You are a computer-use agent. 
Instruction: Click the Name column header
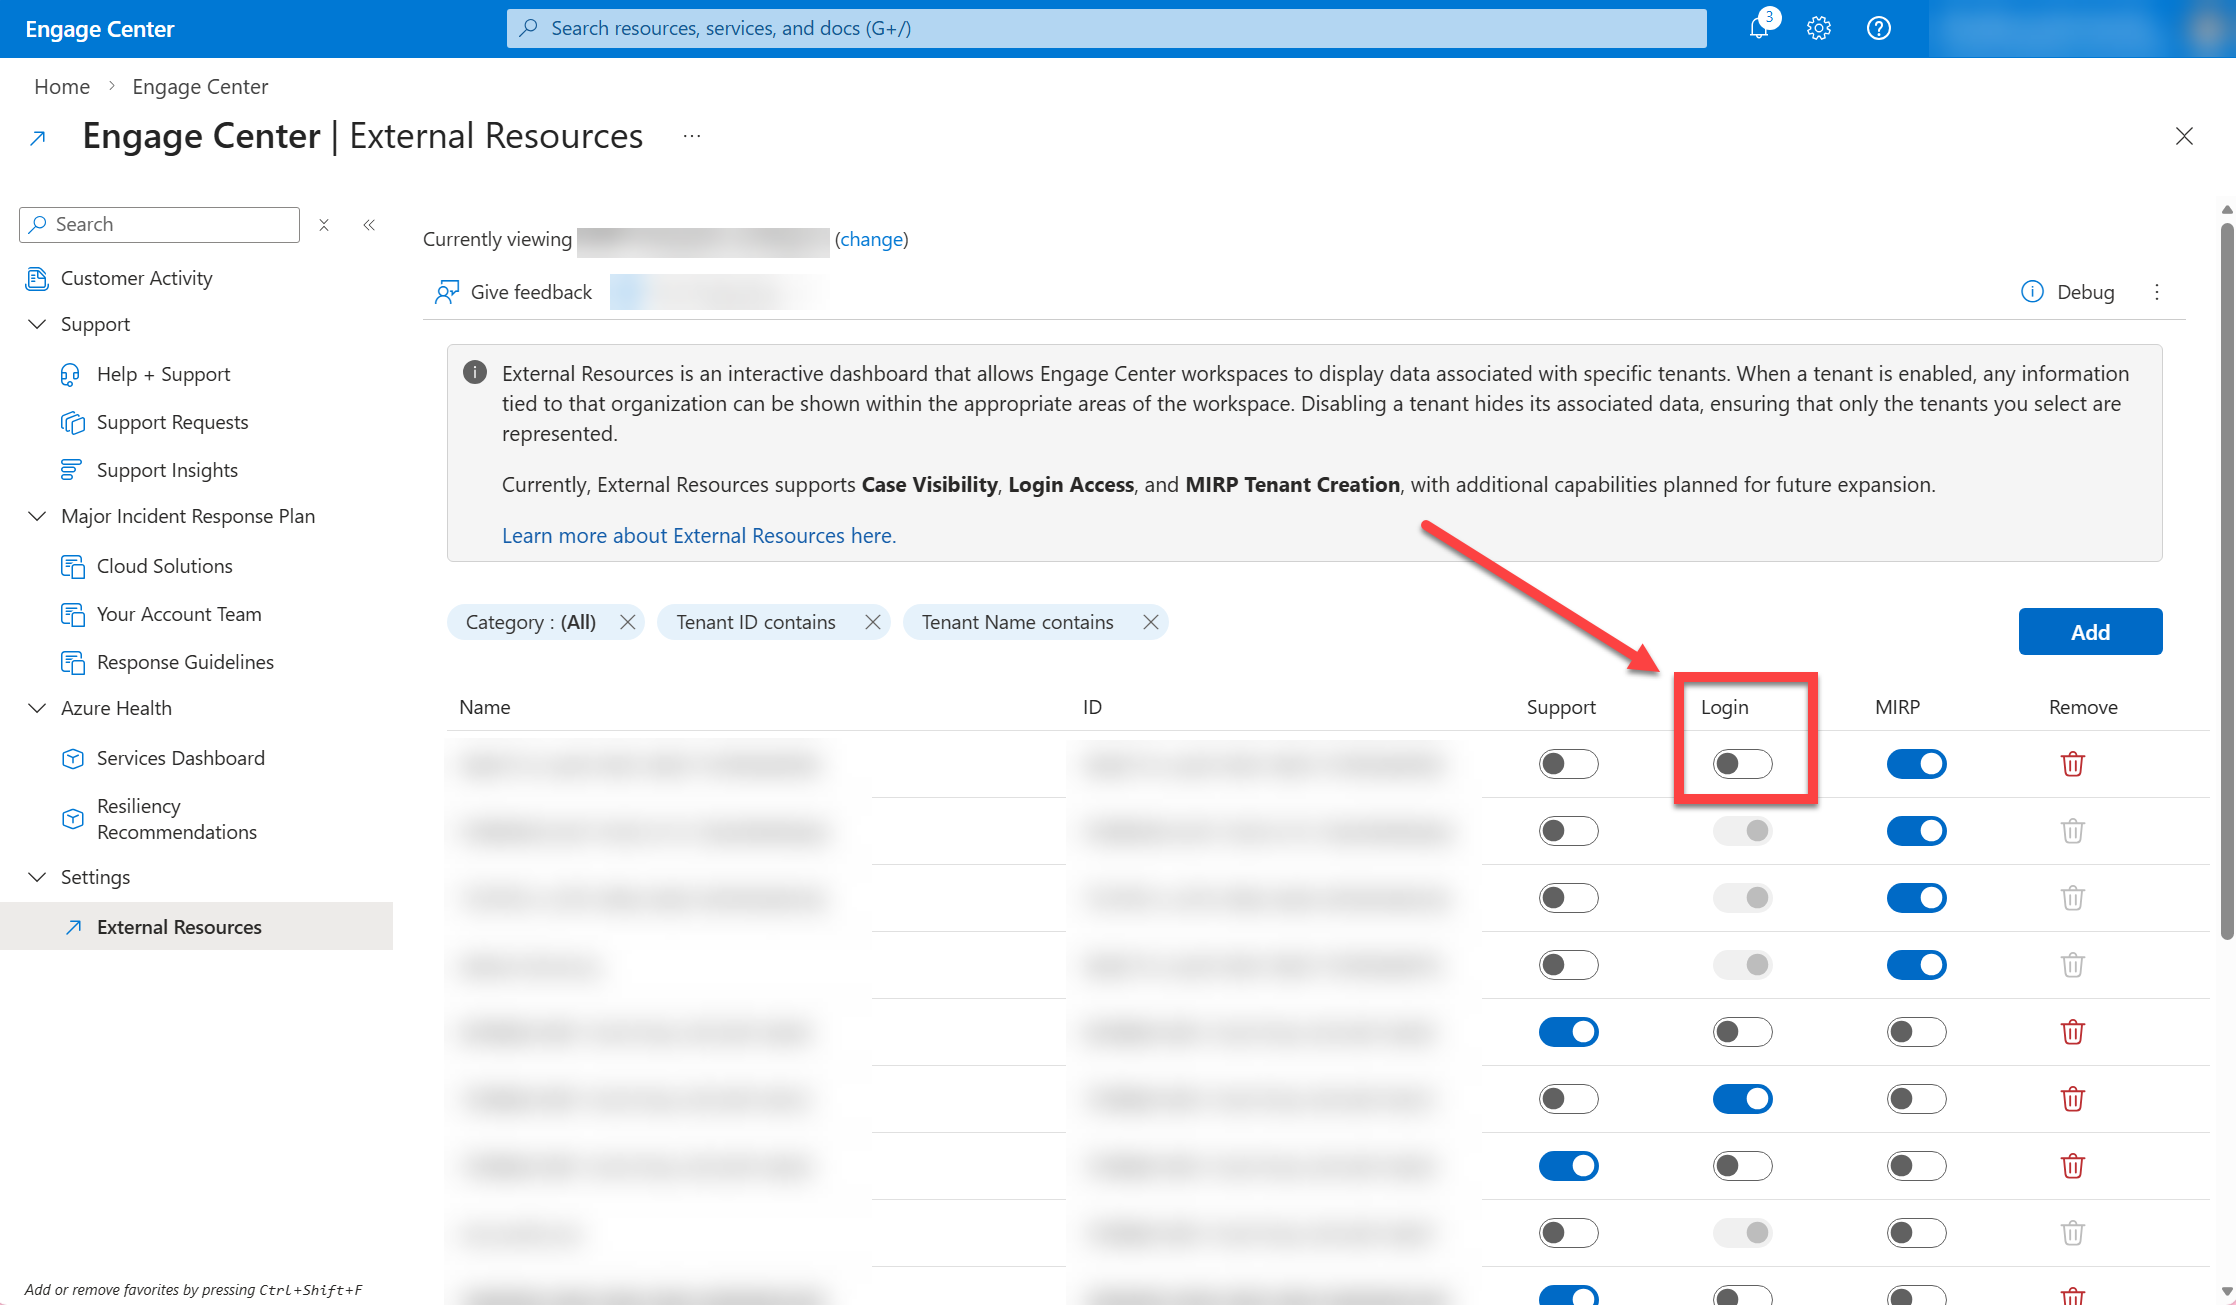coord(485,707)
